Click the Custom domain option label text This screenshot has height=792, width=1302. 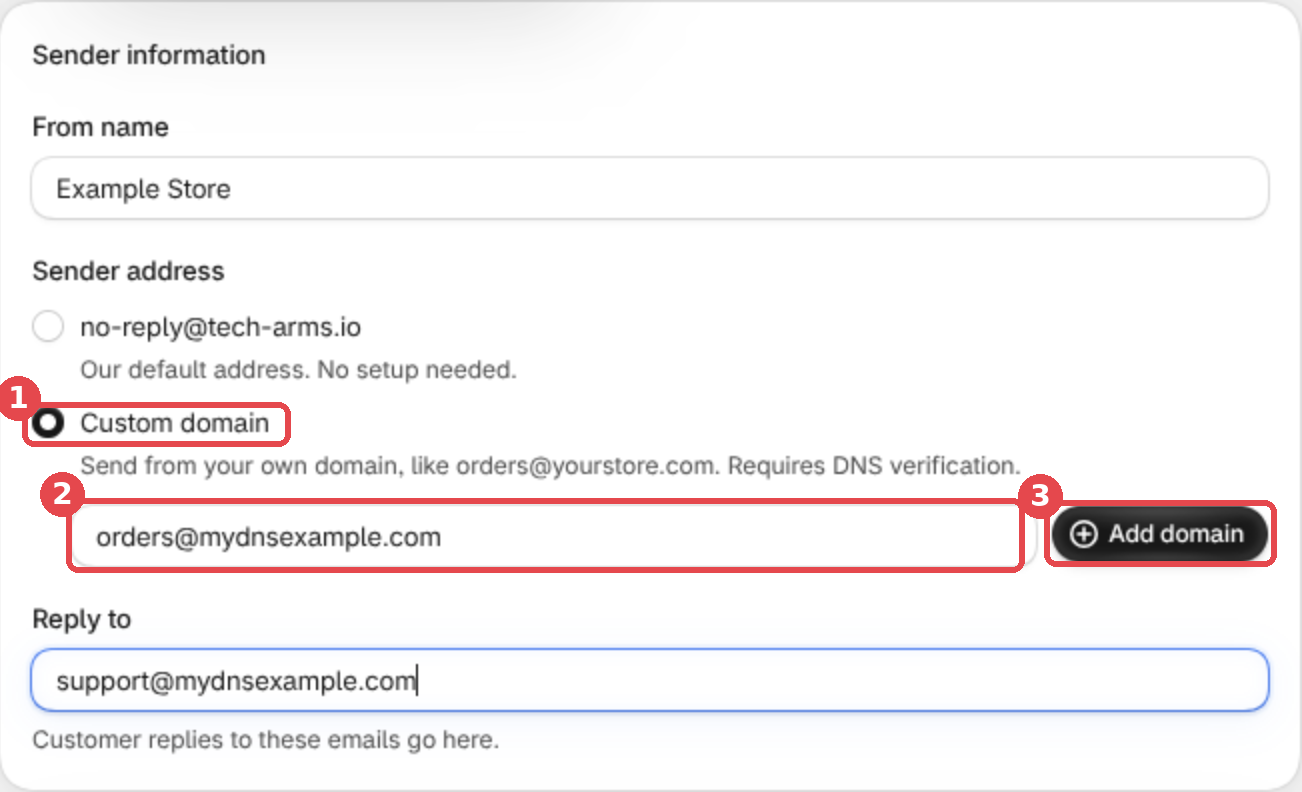click(175, 424)
